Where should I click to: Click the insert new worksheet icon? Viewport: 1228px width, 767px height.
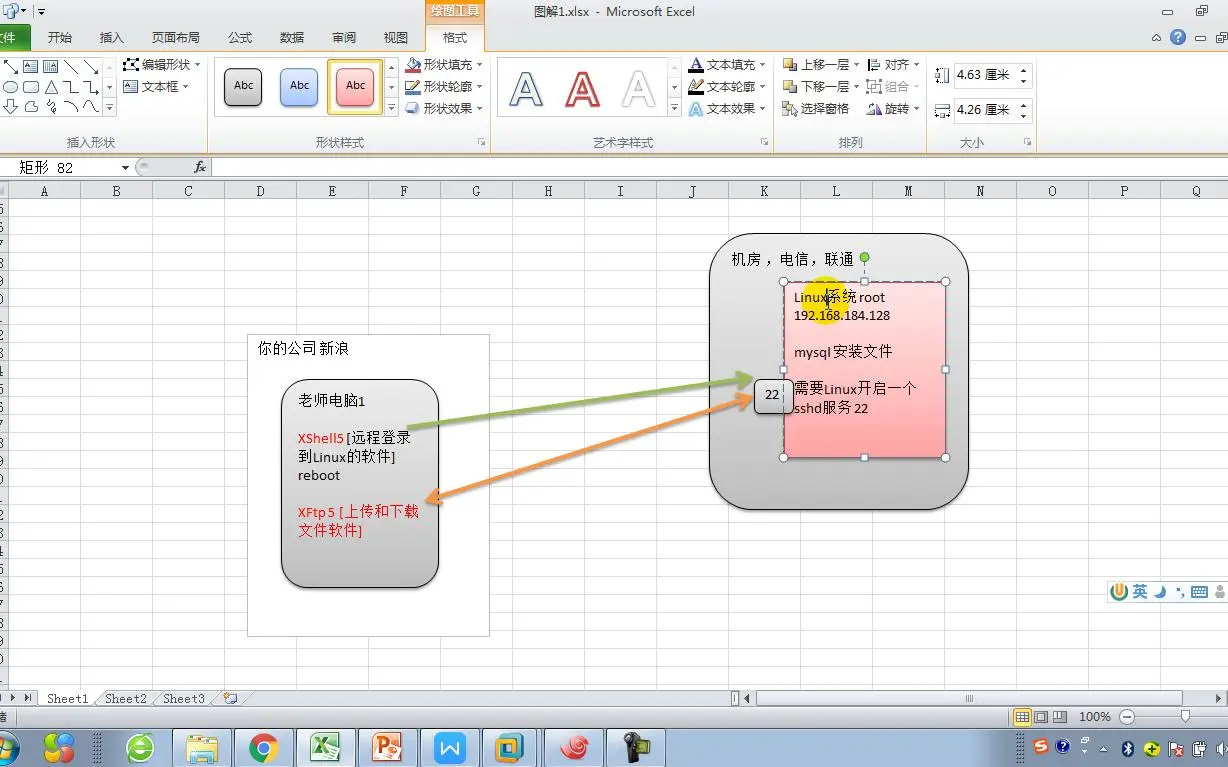[230, 698]
